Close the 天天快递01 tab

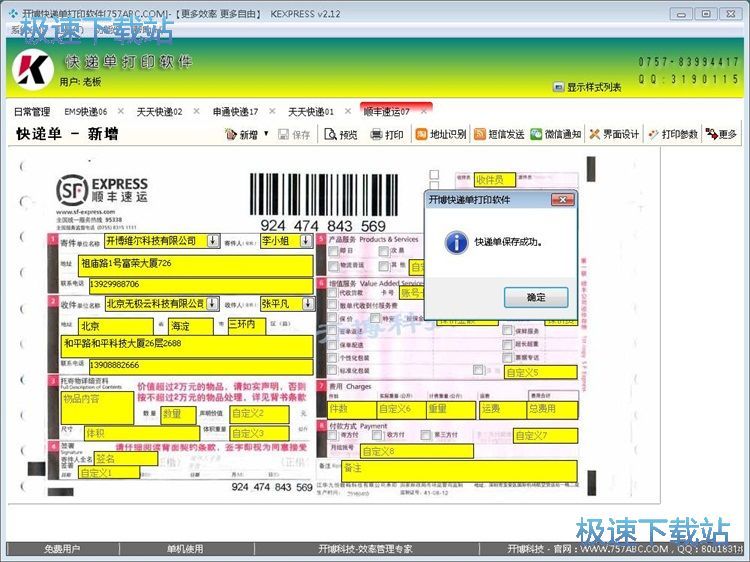[x=348, y=111]
